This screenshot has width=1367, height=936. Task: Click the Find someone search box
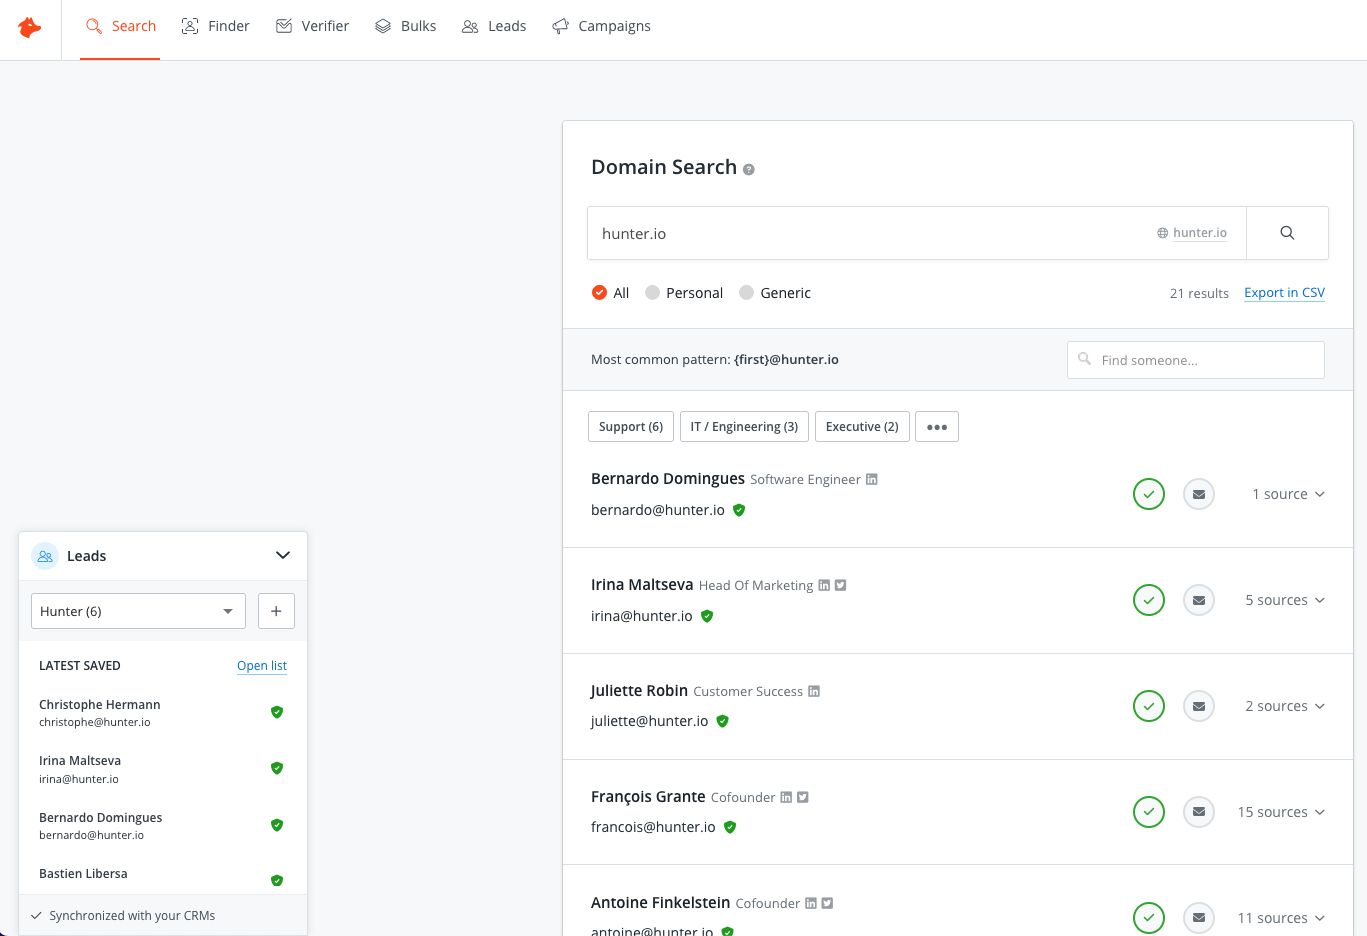click(x=1196, y=360)
